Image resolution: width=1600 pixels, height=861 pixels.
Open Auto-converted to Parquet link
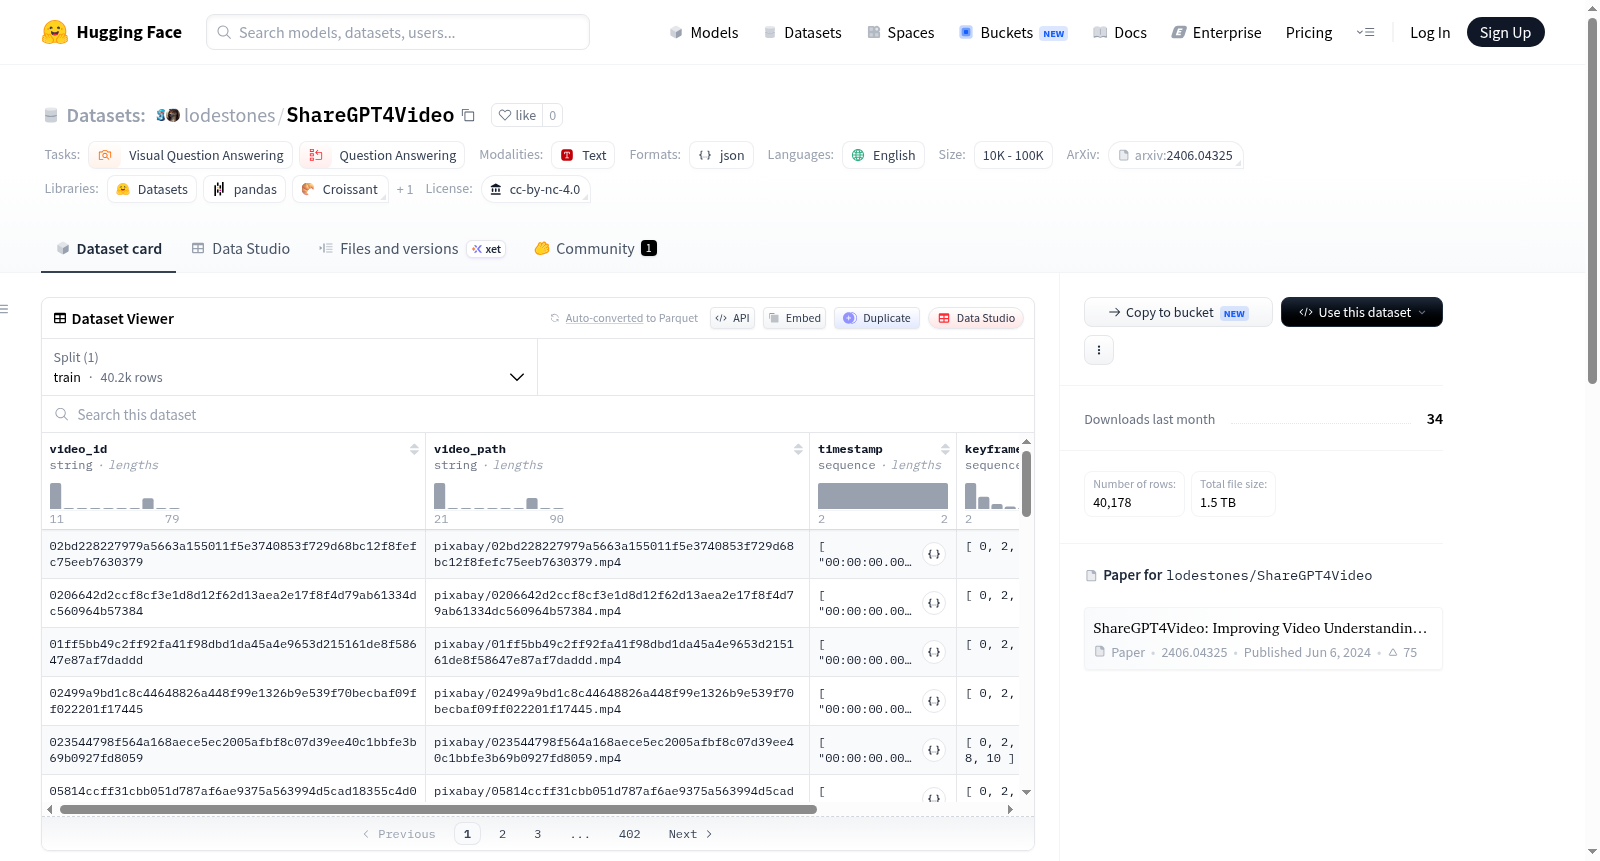point(604,318)
